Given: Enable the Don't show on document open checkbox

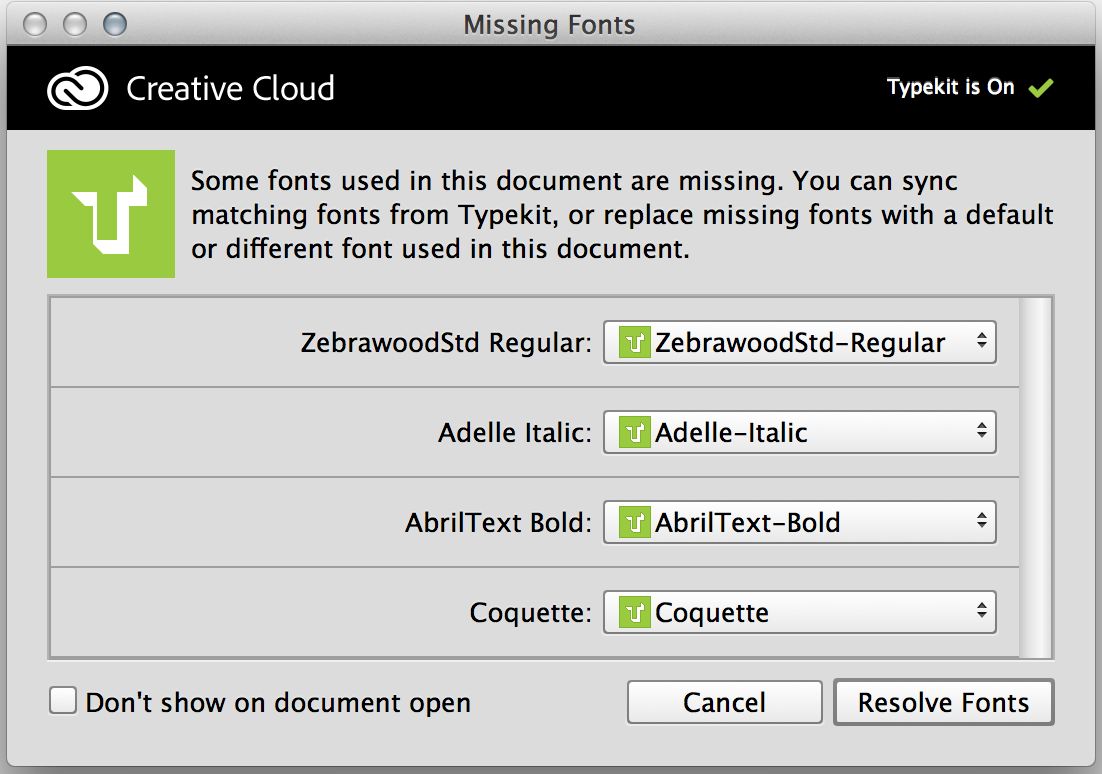Looking at the screenshot, I should coord(62,701).
